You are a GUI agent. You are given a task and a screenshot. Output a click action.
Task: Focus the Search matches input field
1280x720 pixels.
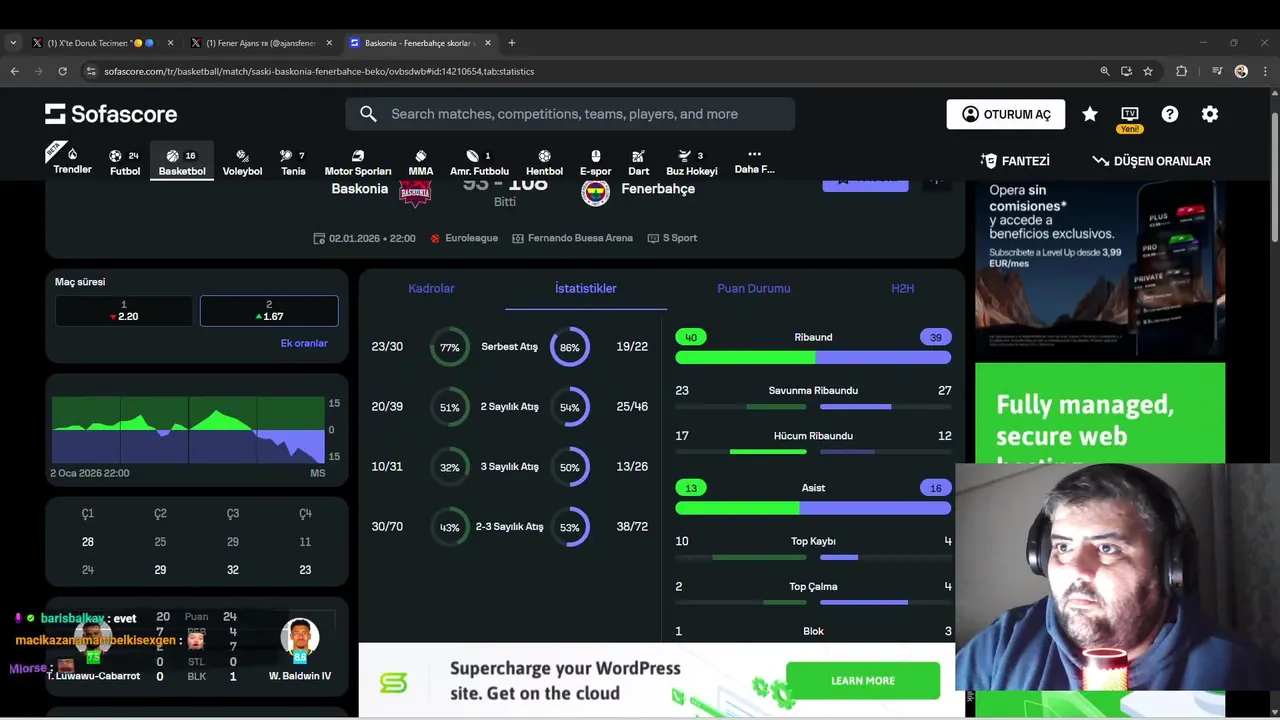click(x=570, y=114)
